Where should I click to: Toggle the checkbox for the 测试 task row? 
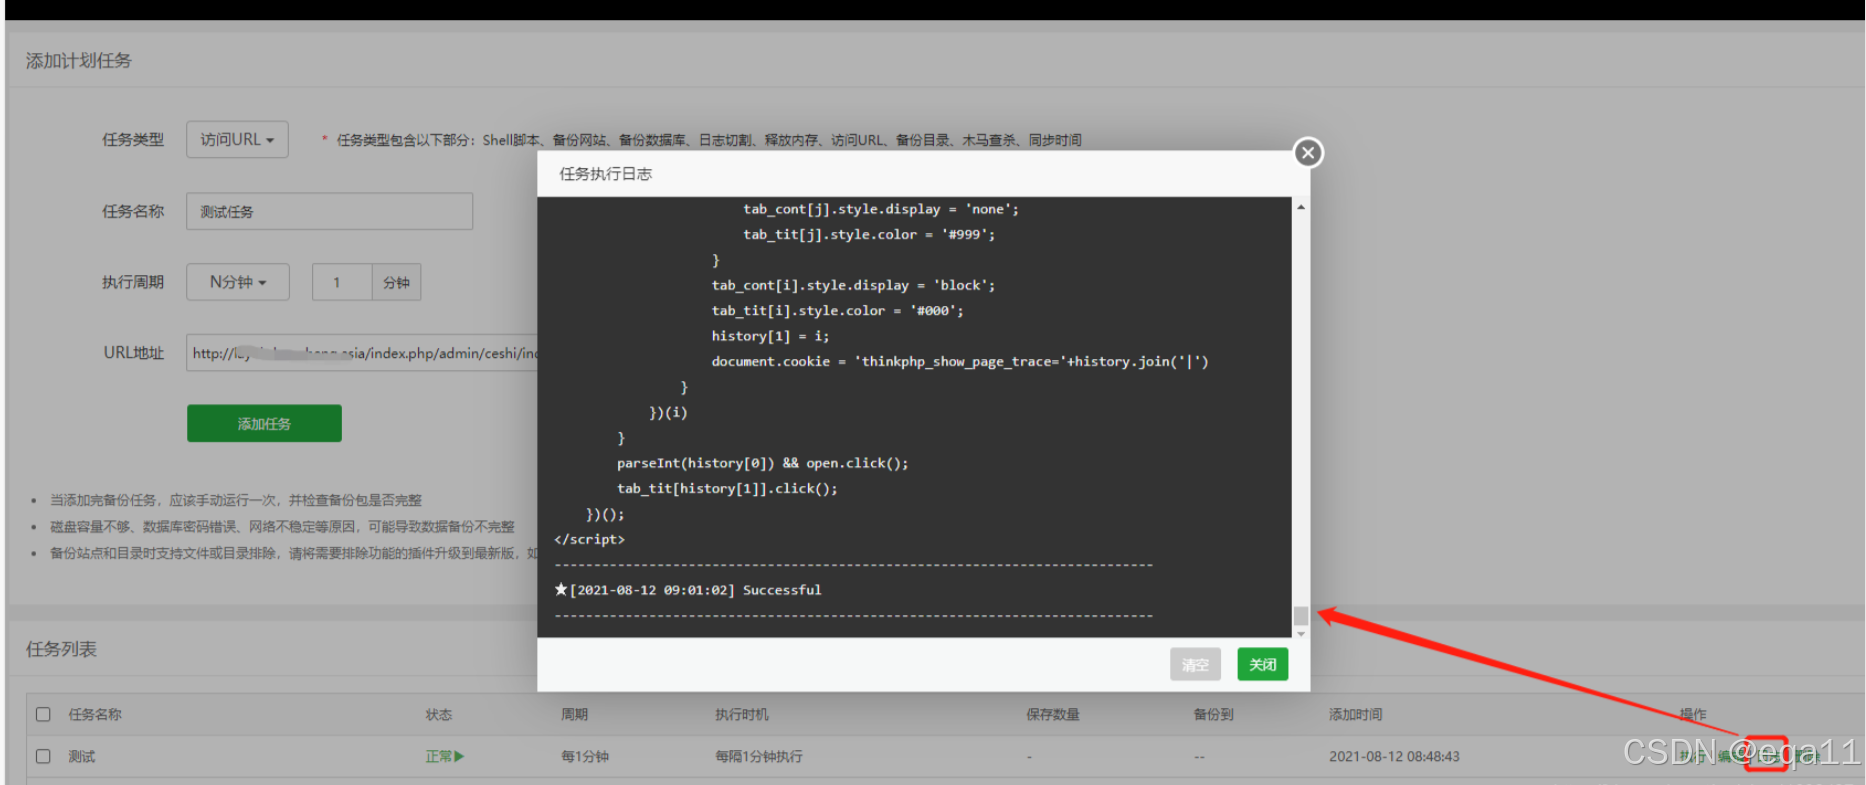click(x=43, y=756)
